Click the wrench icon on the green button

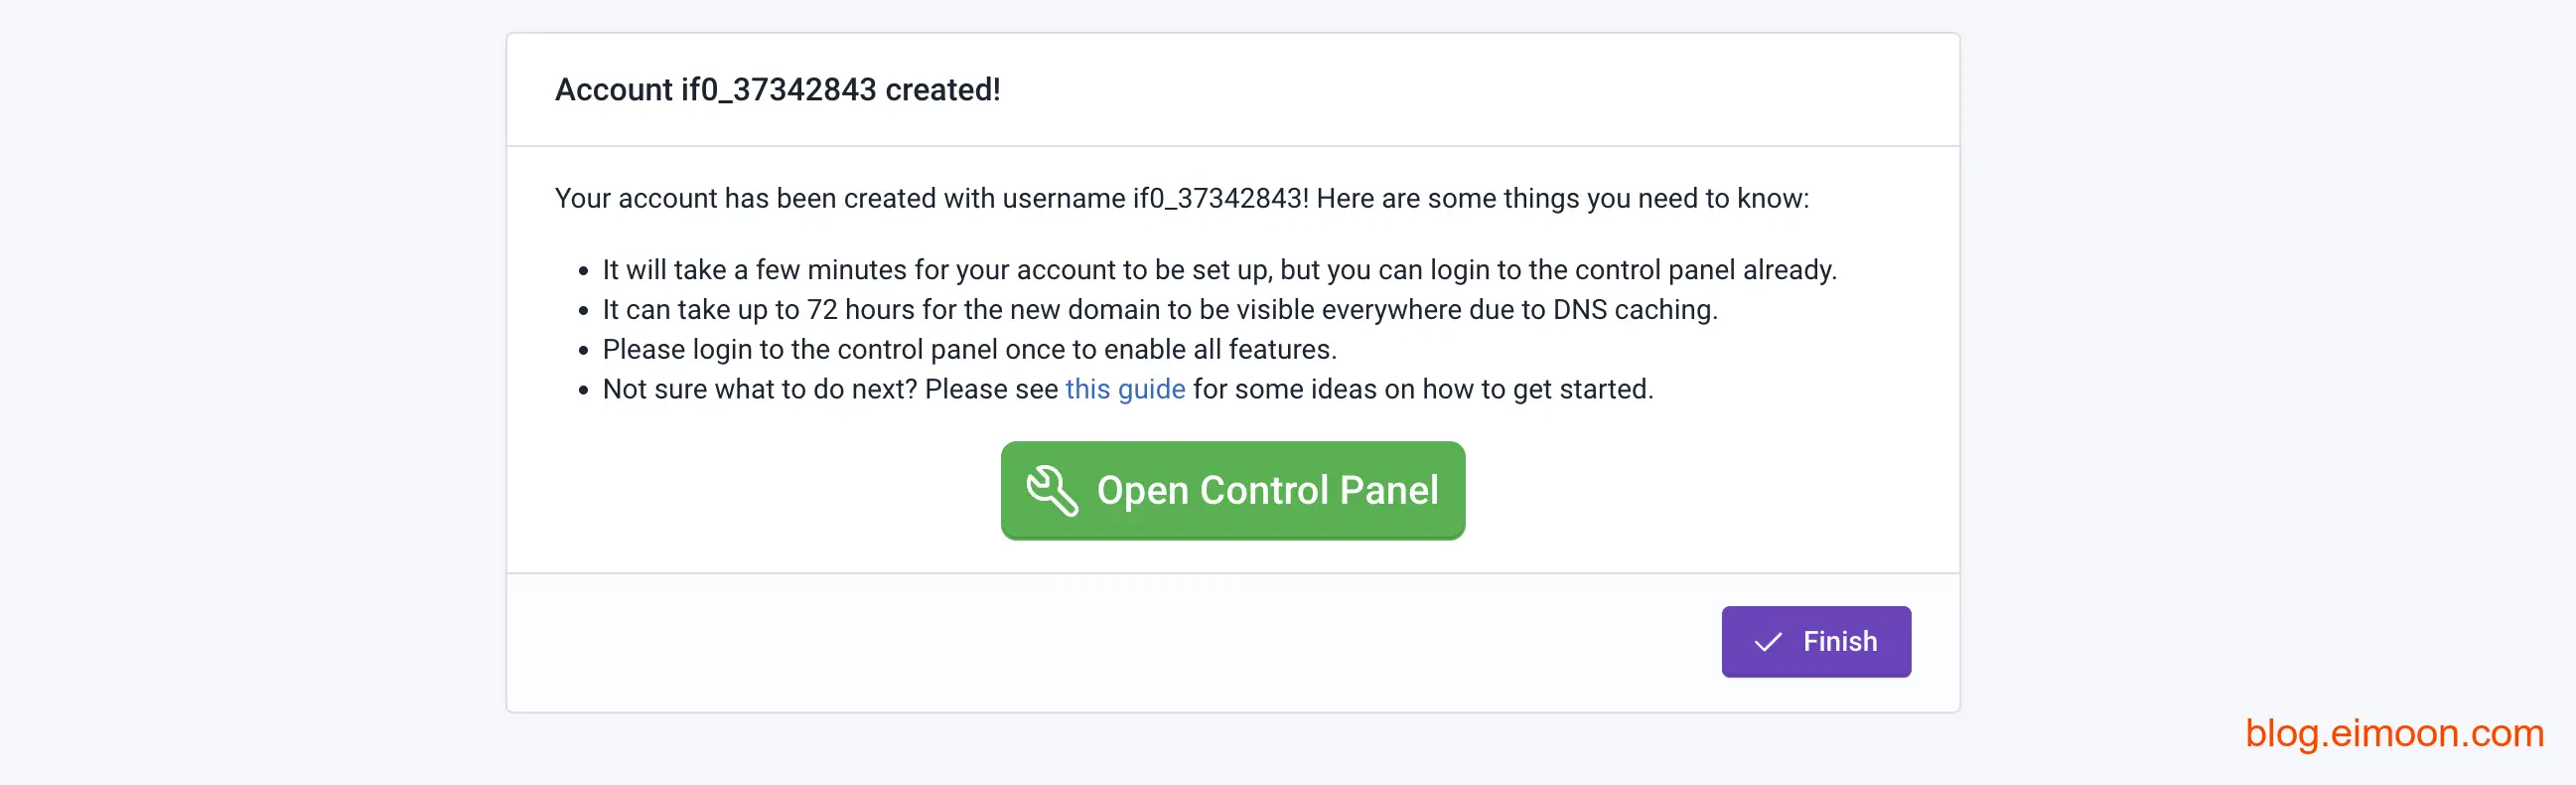coord(1051,490)
